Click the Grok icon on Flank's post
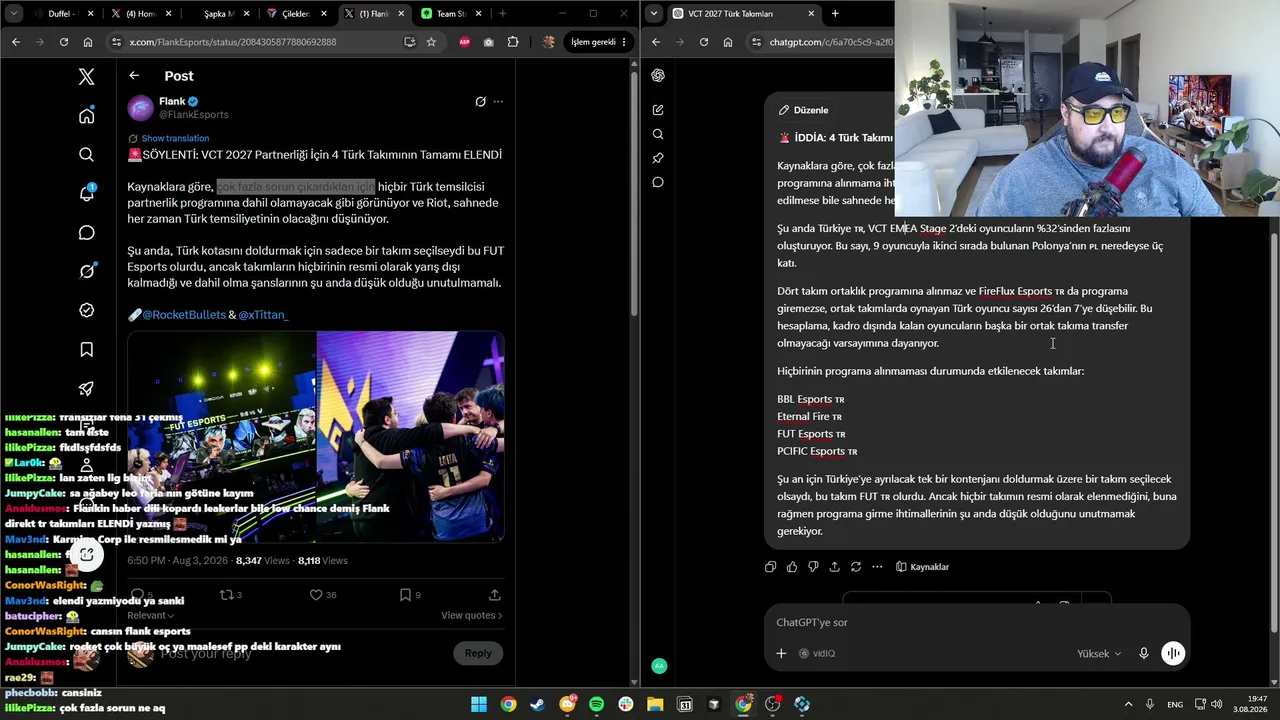 [x=480, y=101]
